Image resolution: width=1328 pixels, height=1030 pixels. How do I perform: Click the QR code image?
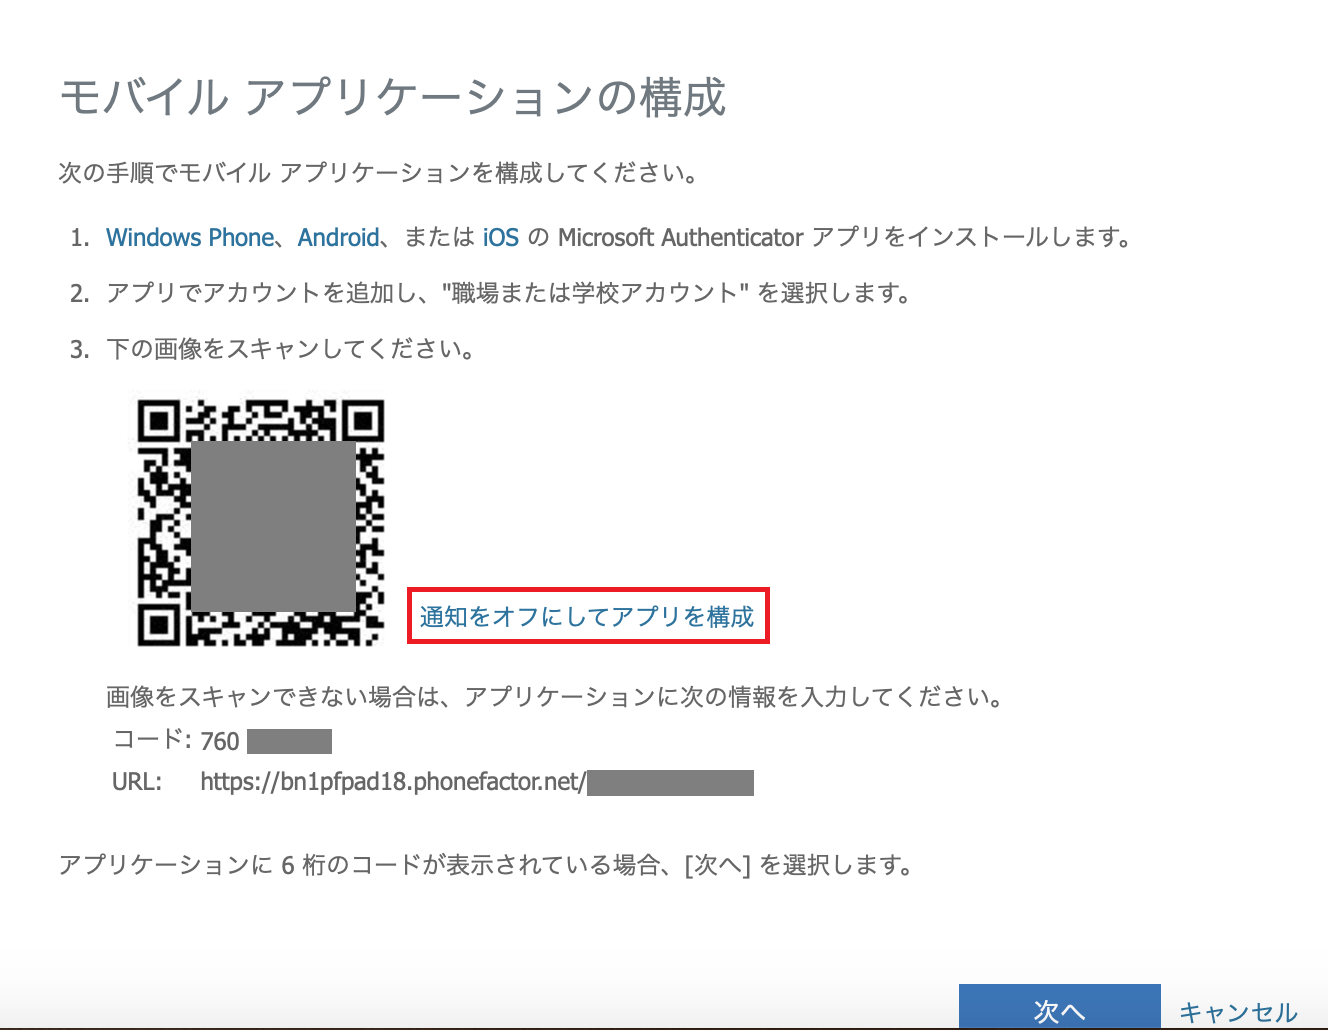(261, 522)
